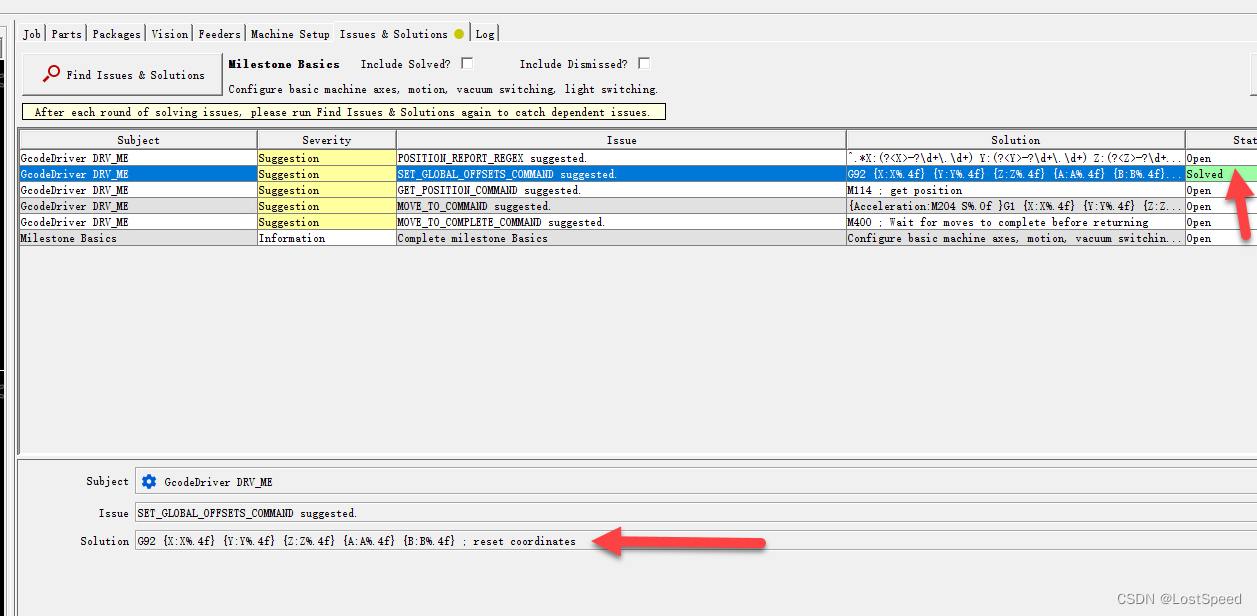Viewport: 1257px width, 616px height.
Task: Open the GcodeDriver DRV_ME gear settings icon
Action: 148,481
